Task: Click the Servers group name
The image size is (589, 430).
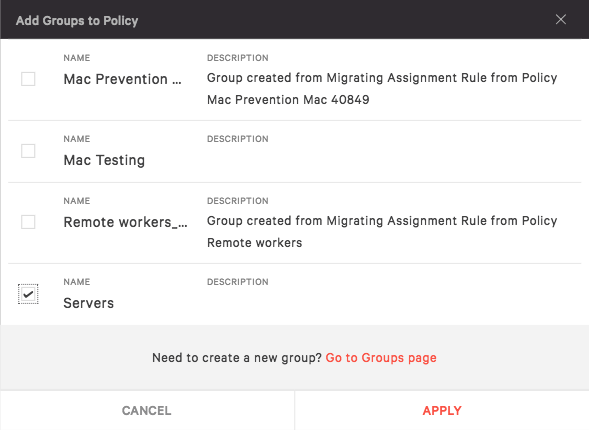Action: (89, 303)
